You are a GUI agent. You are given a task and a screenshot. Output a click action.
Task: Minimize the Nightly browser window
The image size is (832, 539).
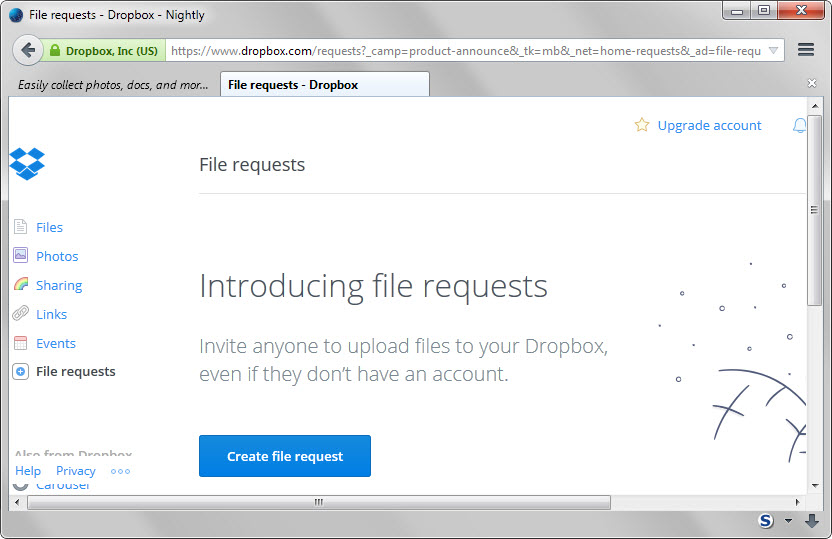(736, 11)
